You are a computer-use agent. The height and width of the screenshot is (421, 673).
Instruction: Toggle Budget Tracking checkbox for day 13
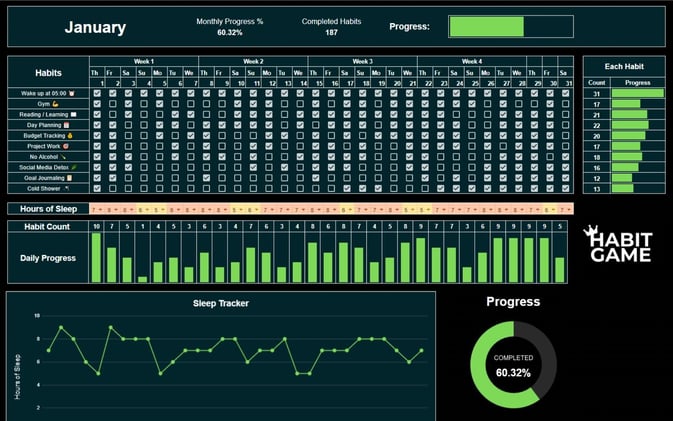(285, 136)
